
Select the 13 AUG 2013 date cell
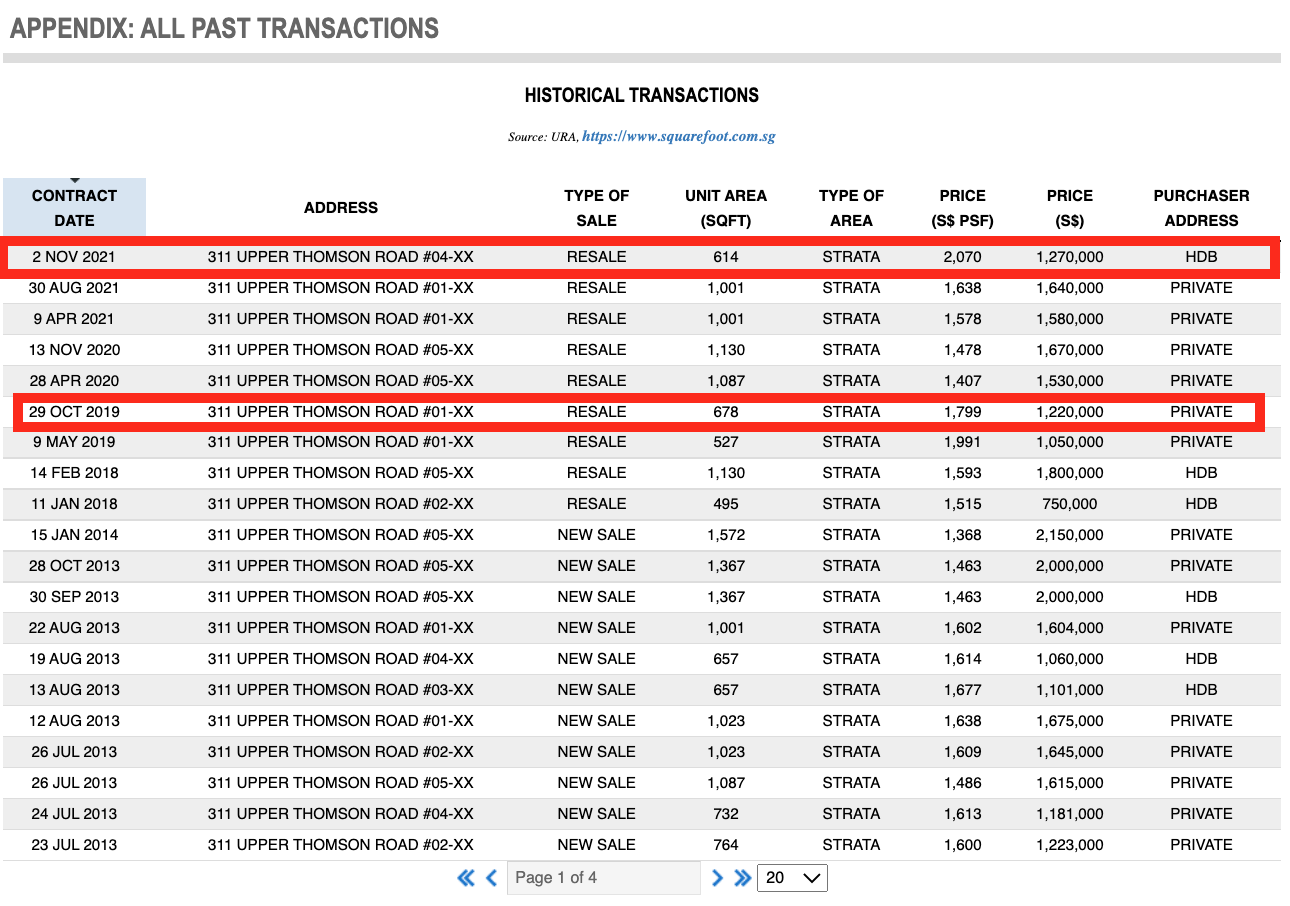[74, 690]
